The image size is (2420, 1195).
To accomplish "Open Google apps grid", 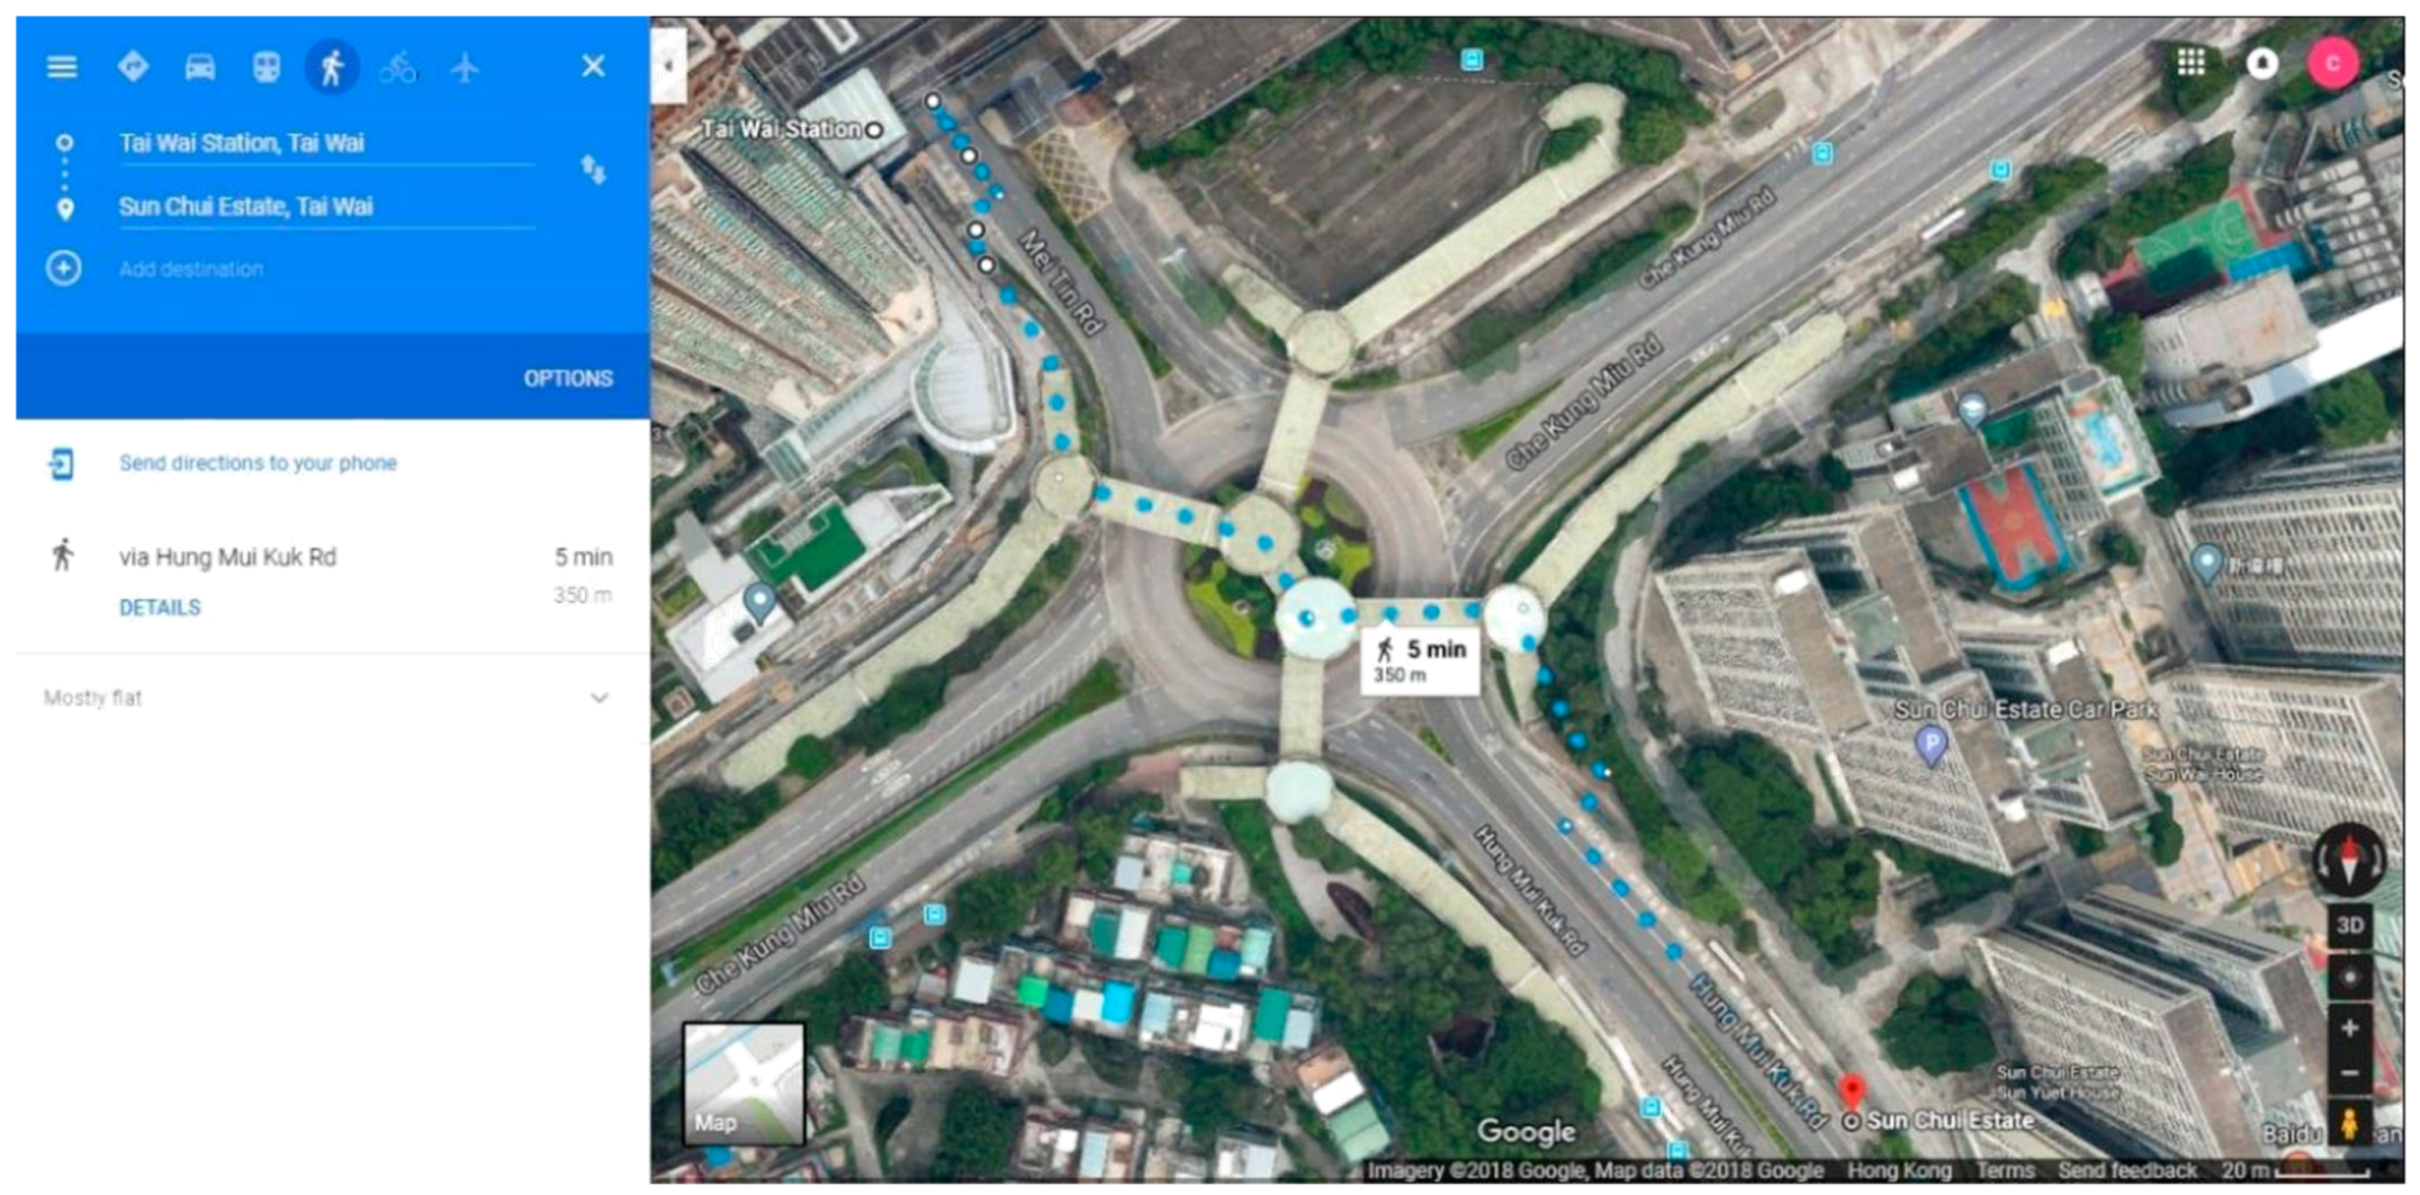I will click(x=2190, y=62).
